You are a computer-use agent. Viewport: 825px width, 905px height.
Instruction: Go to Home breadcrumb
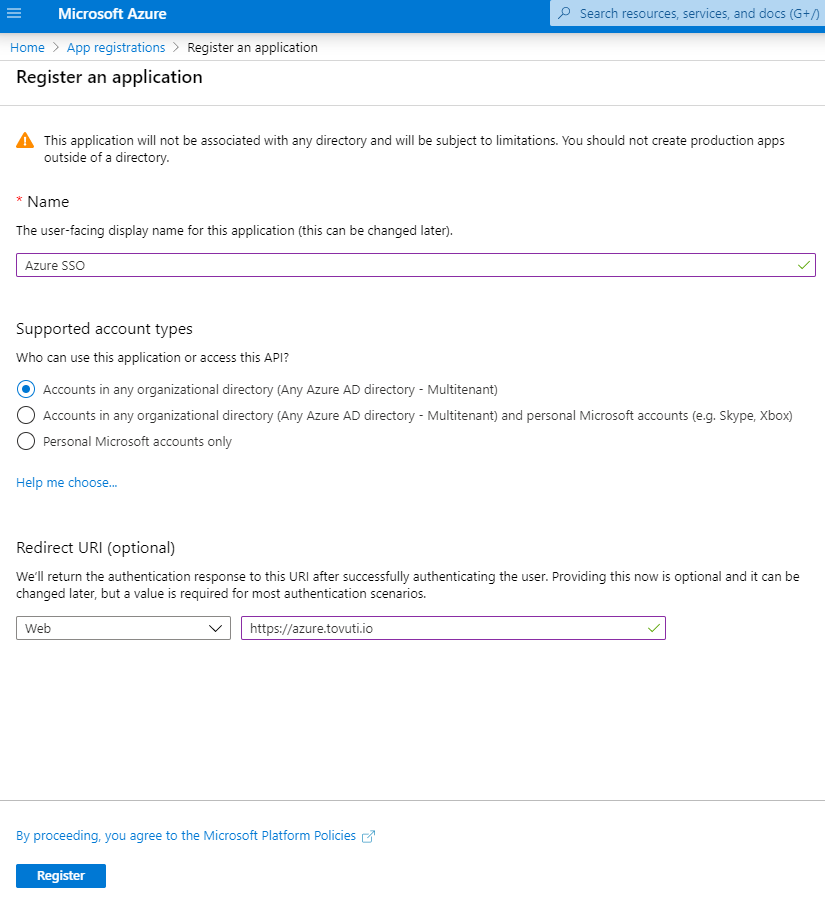pos(27,47)
